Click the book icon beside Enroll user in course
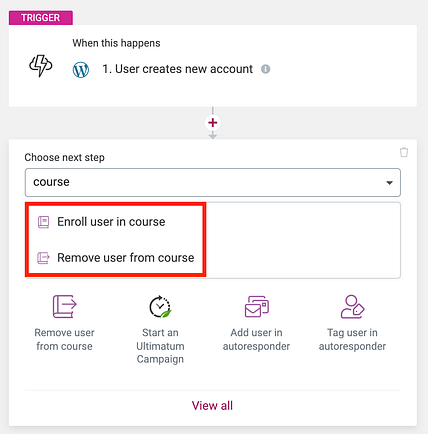 (x=43, y=222)
